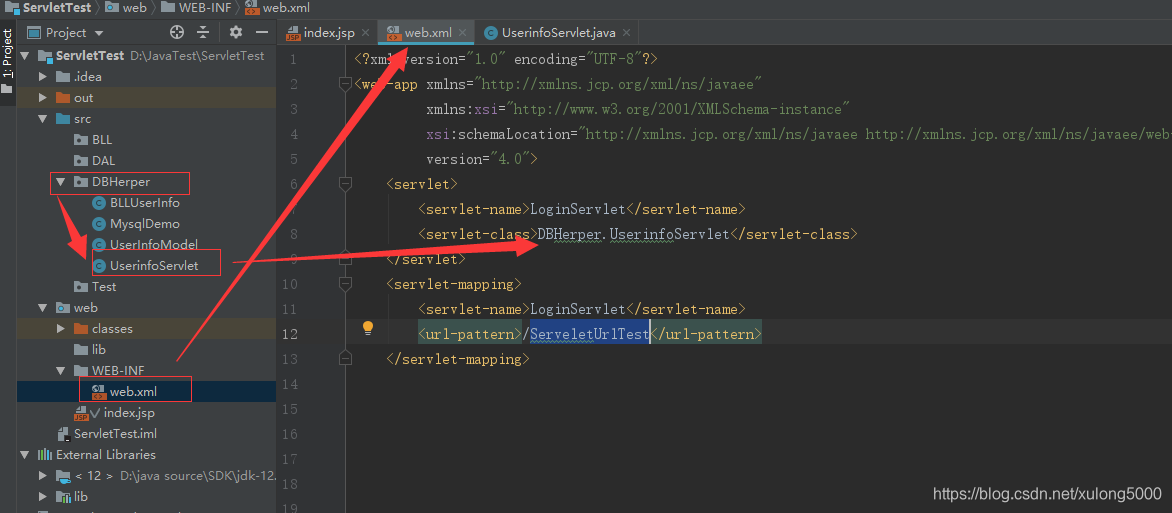Expand the out folder

point(42,97)
